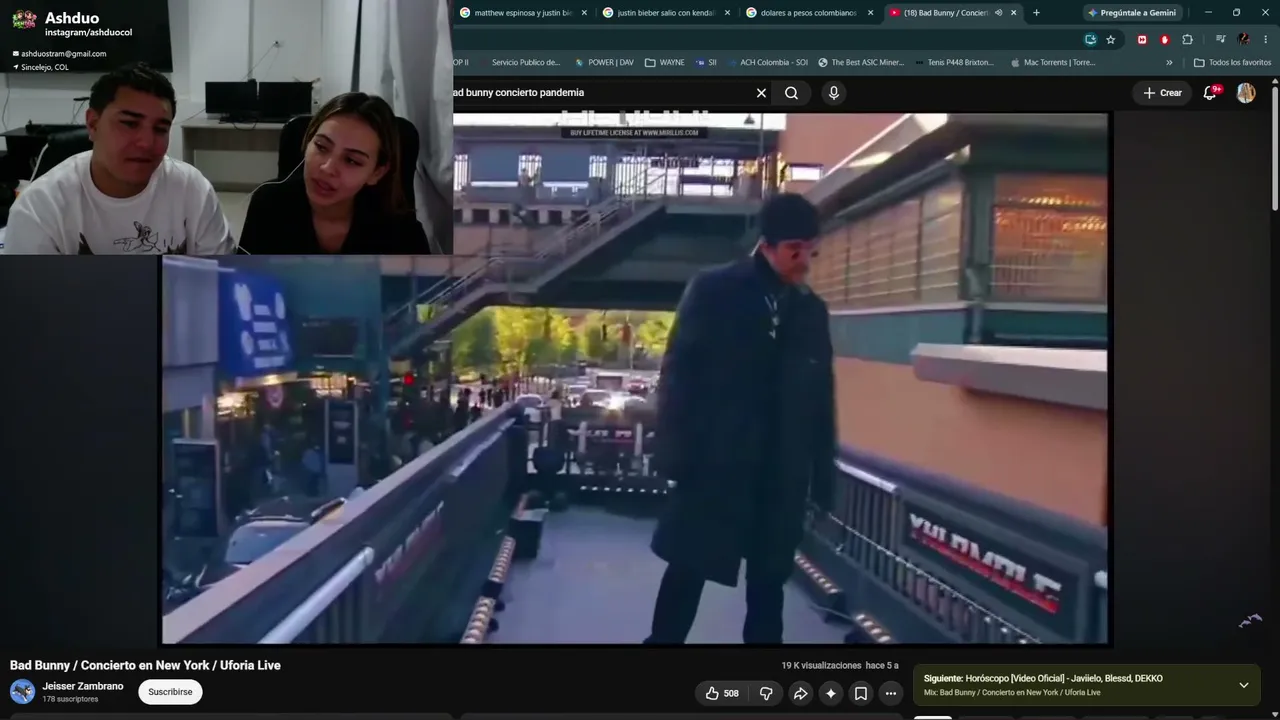The image size is (1280, 720).
Task: Start voice search with the microphone
Action: pos(834,93)
